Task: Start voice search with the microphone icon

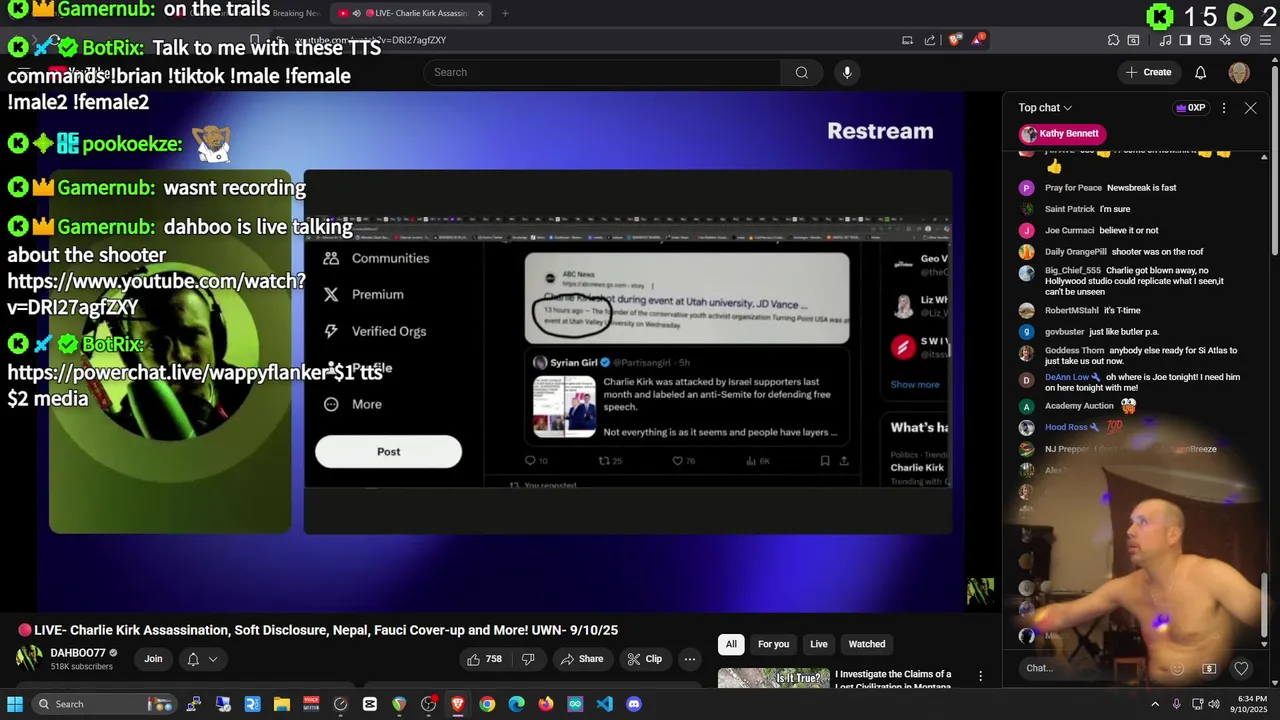Action: (x=847, y=72)
